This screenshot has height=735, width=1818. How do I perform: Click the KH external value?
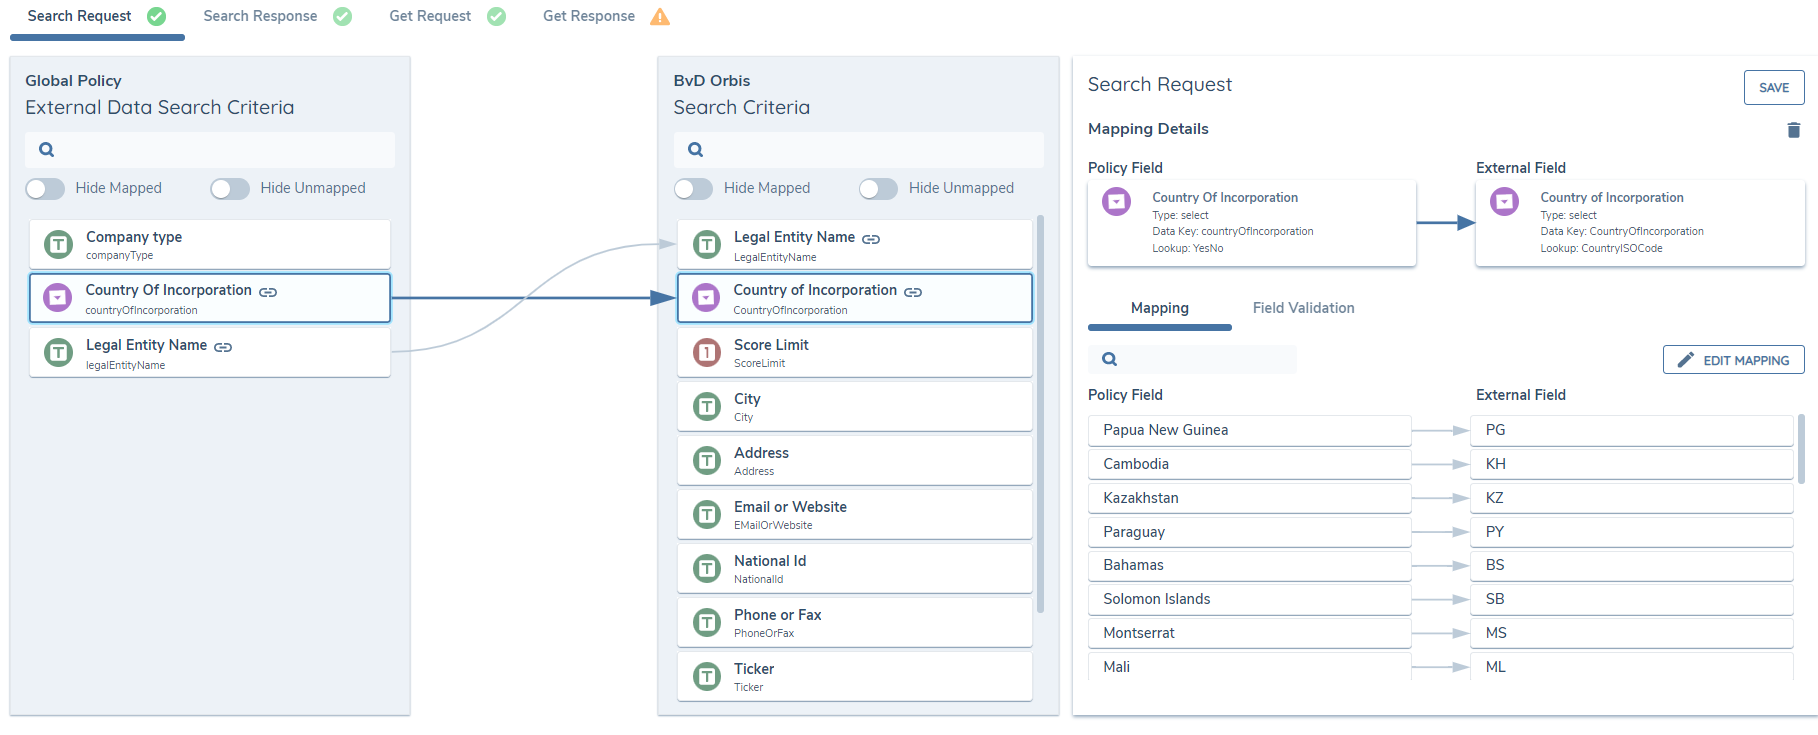(1632, 464)
